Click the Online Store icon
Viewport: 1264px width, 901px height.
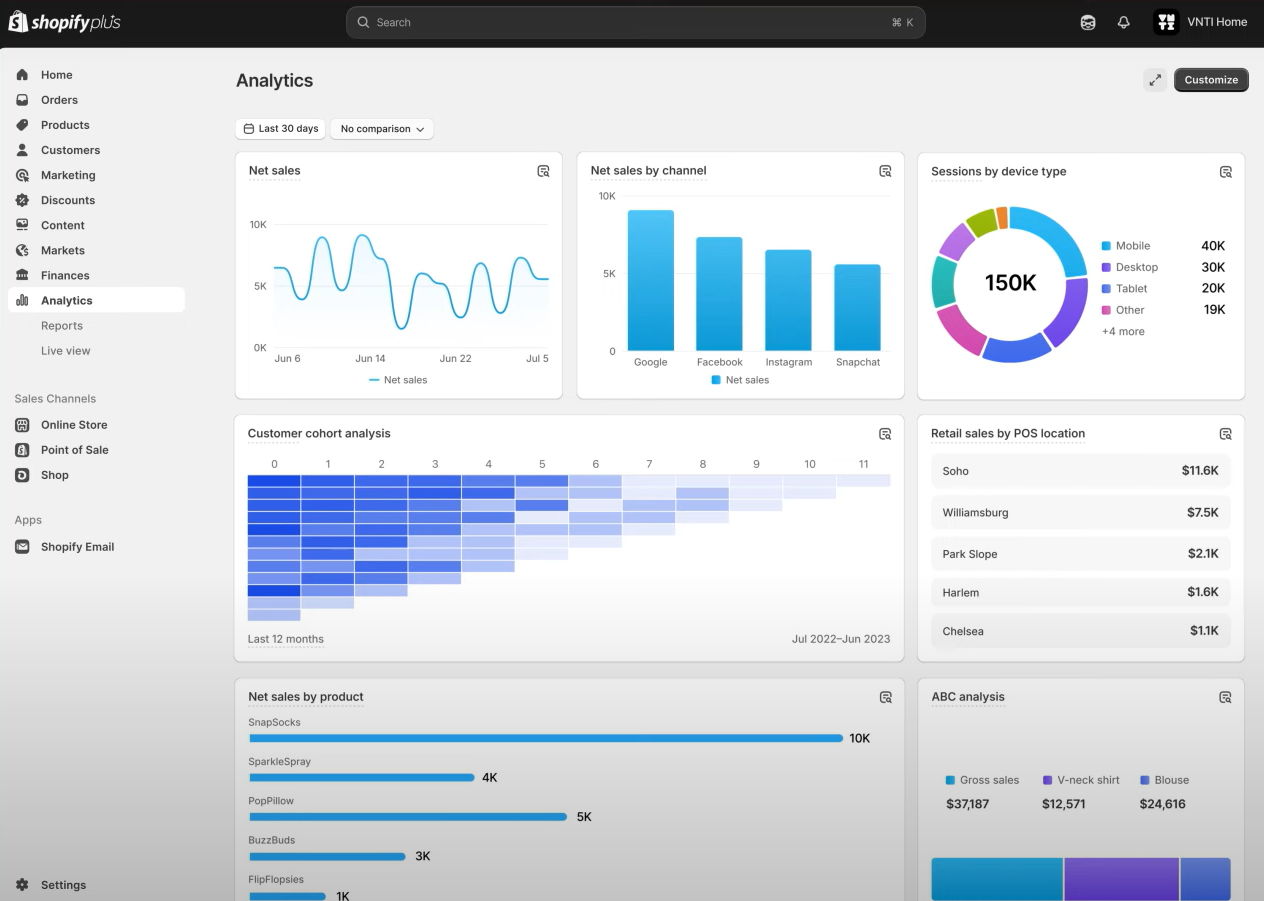[x=22, y=425]
